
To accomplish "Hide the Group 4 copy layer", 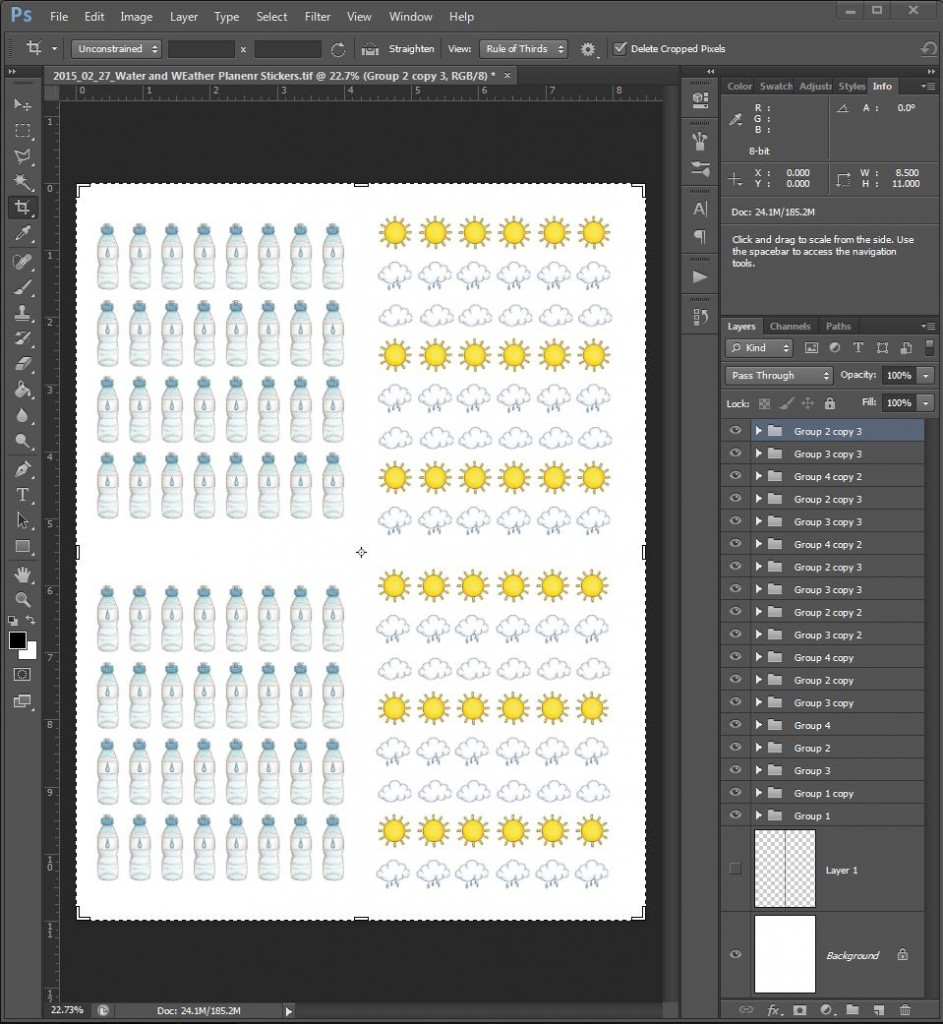I will [x=735, y=656].
